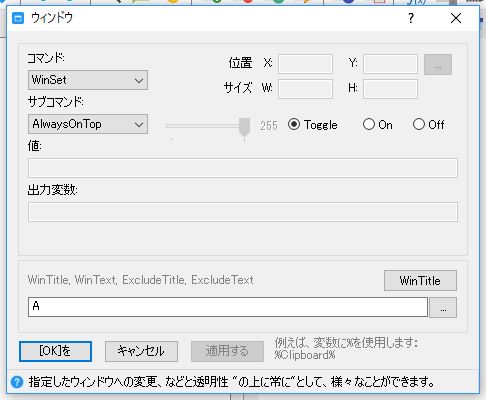Click the position X input field
Screen dimensions: 486x400
coord(305,64)
